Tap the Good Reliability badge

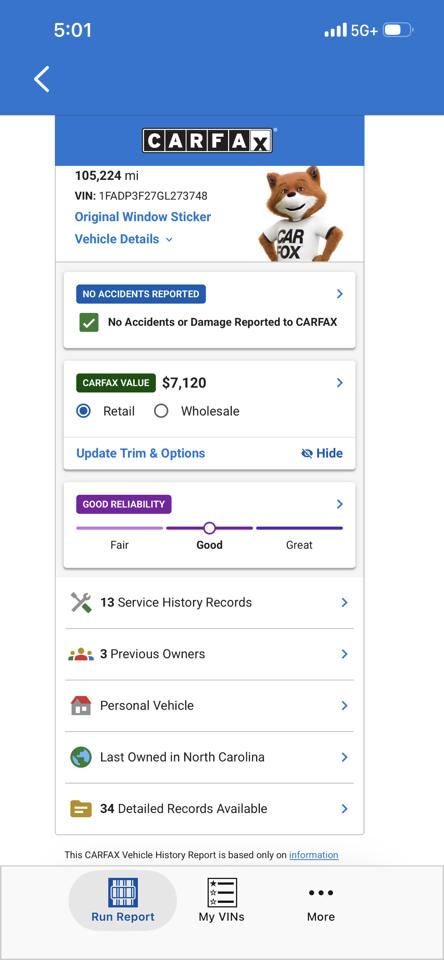click(124, 504)
